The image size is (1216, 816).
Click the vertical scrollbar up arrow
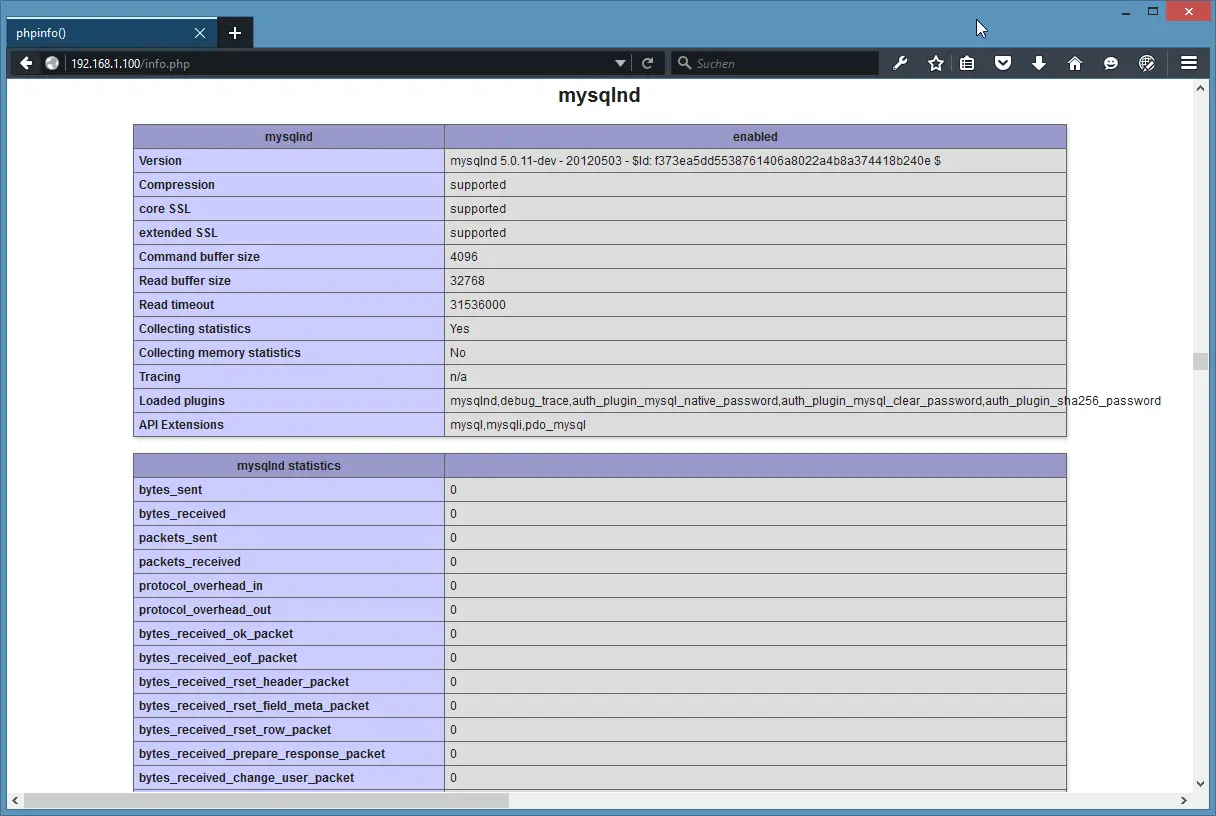pyautogui.click(x=1200, y=89)
